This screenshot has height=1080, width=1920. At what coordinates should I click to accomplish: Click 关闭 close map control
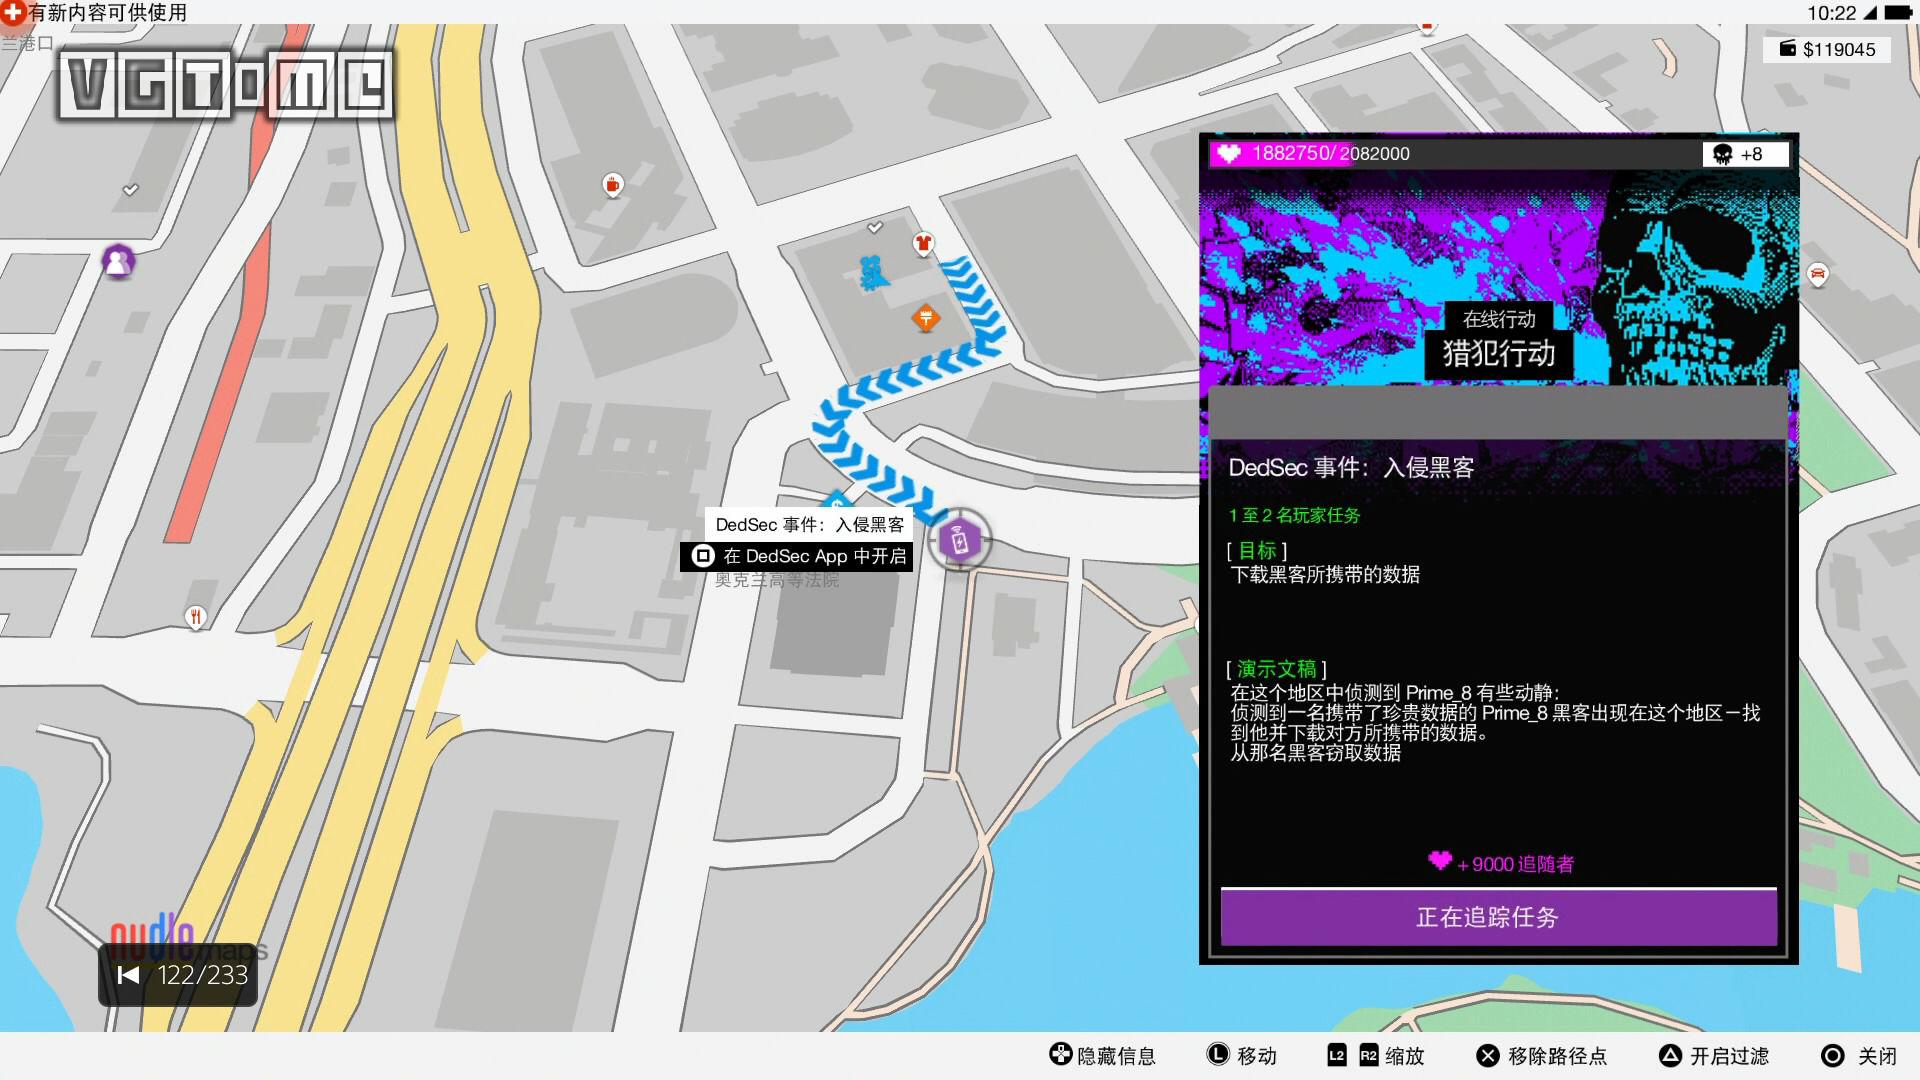coord(1859,1055)
